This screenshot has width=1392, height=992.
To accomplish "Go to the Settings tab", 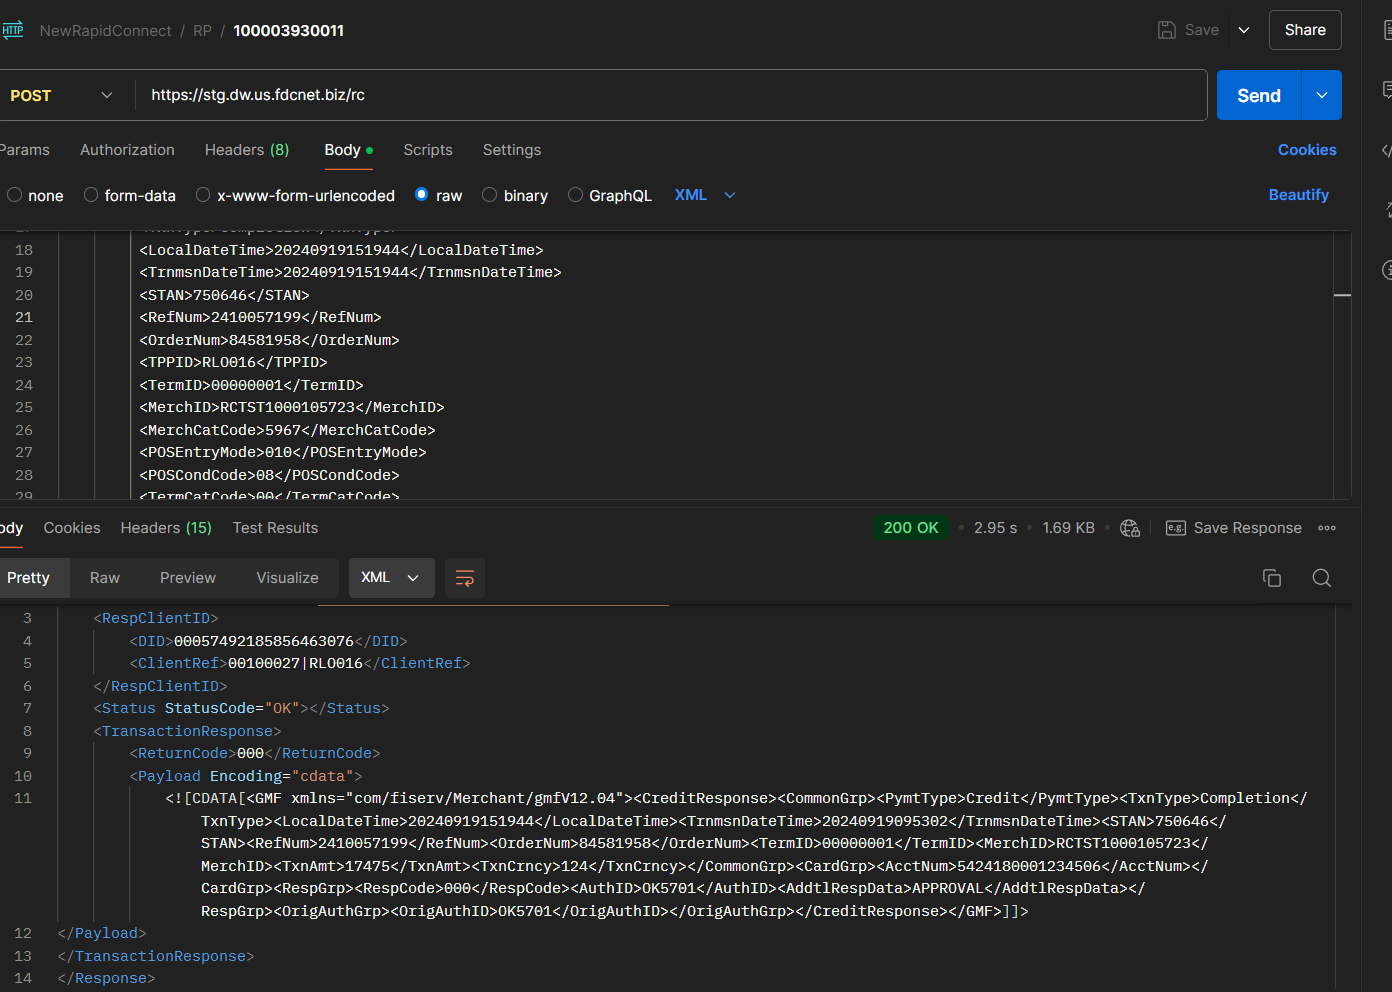I will click(512, 150).
